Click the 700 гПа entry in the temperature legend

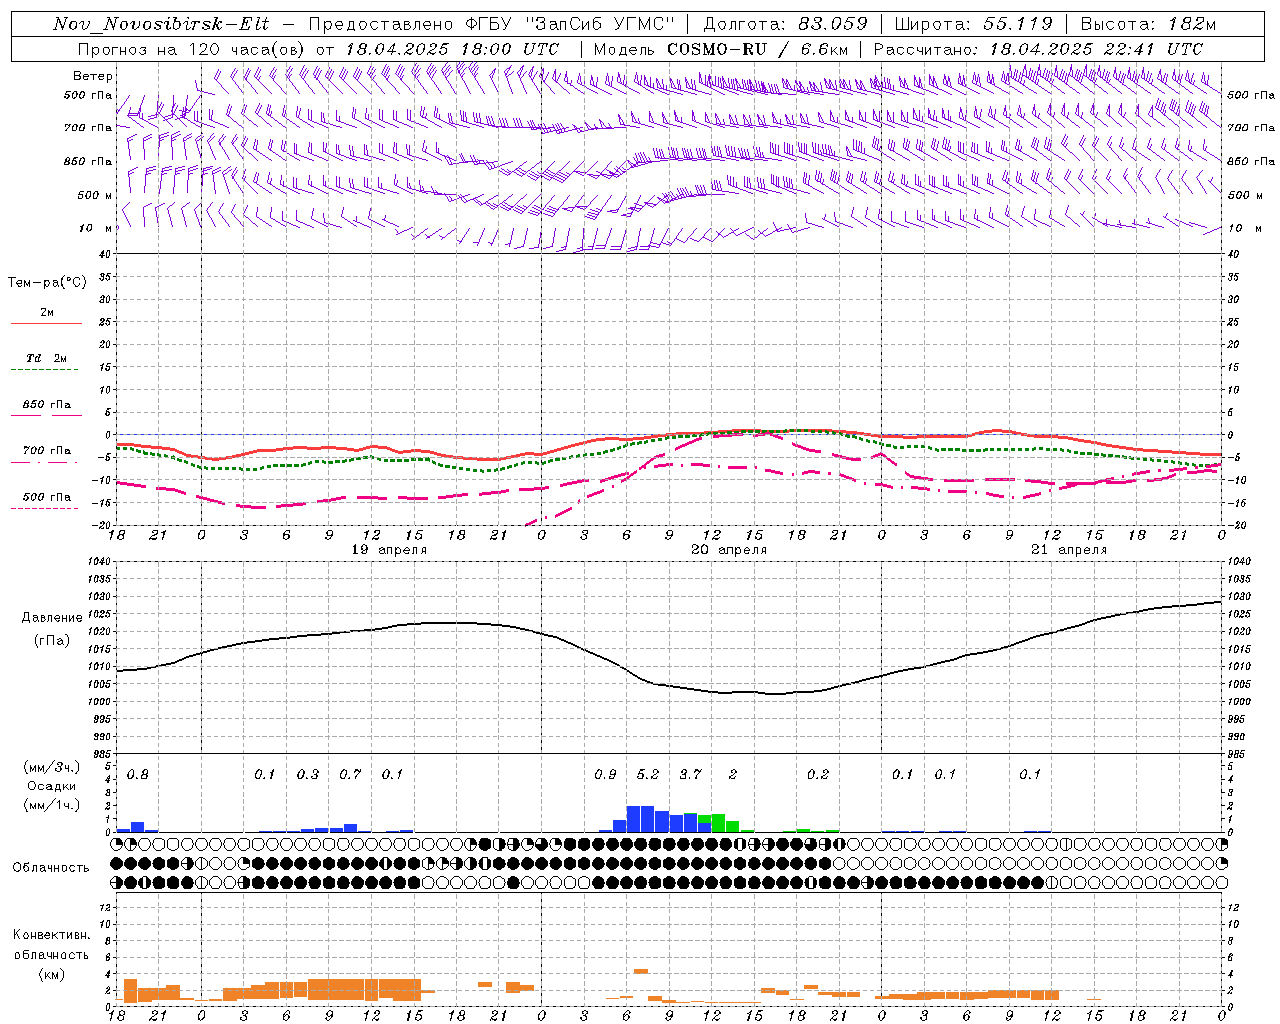47,451
